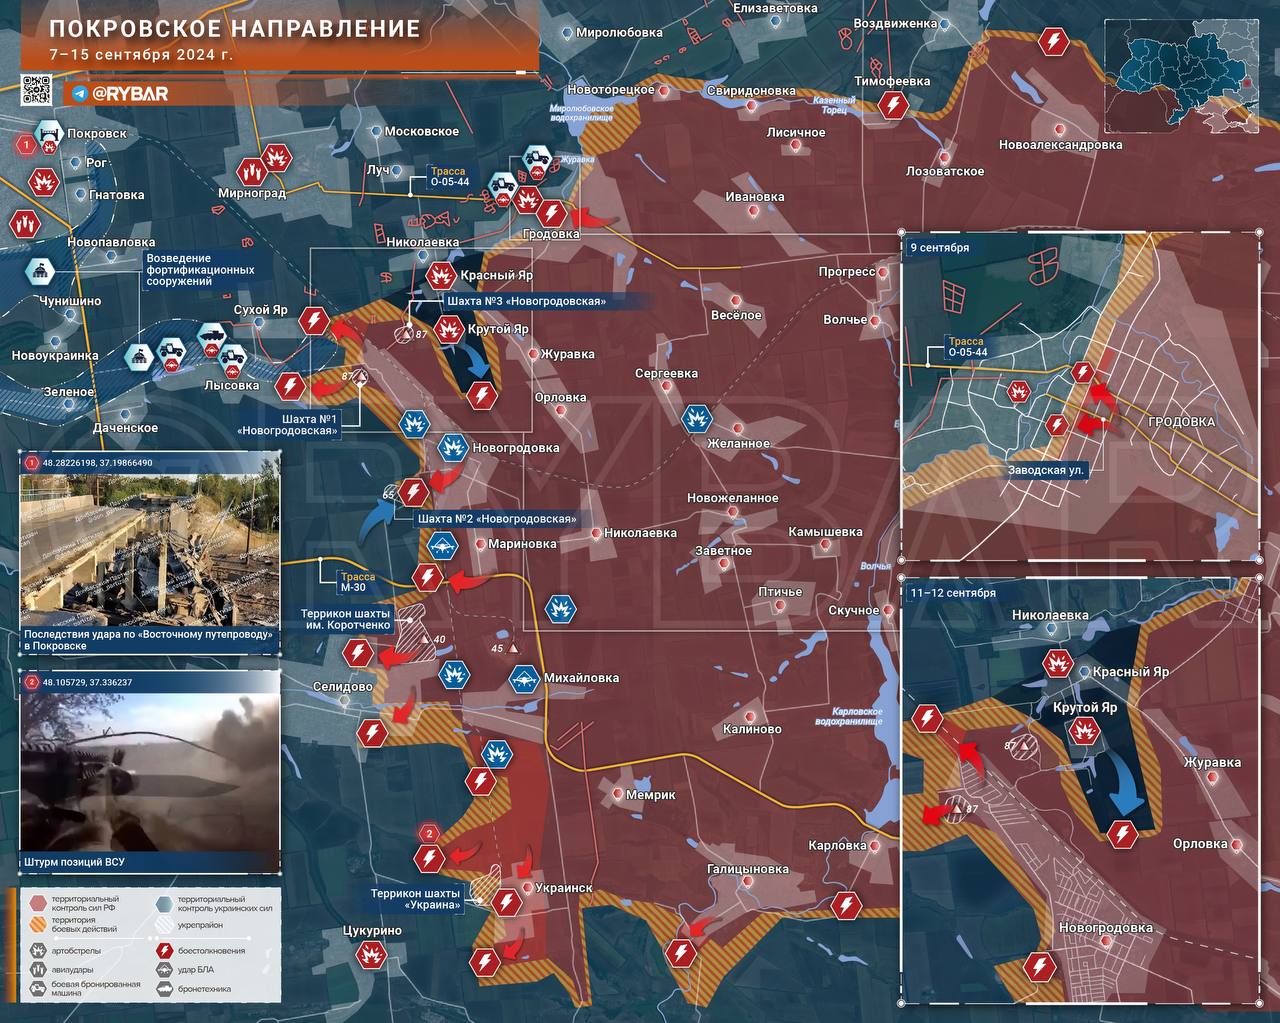Click the Telegram icon beside @RYBAR
Viewport: 1280px width, 1023px height.
(80, 93)
